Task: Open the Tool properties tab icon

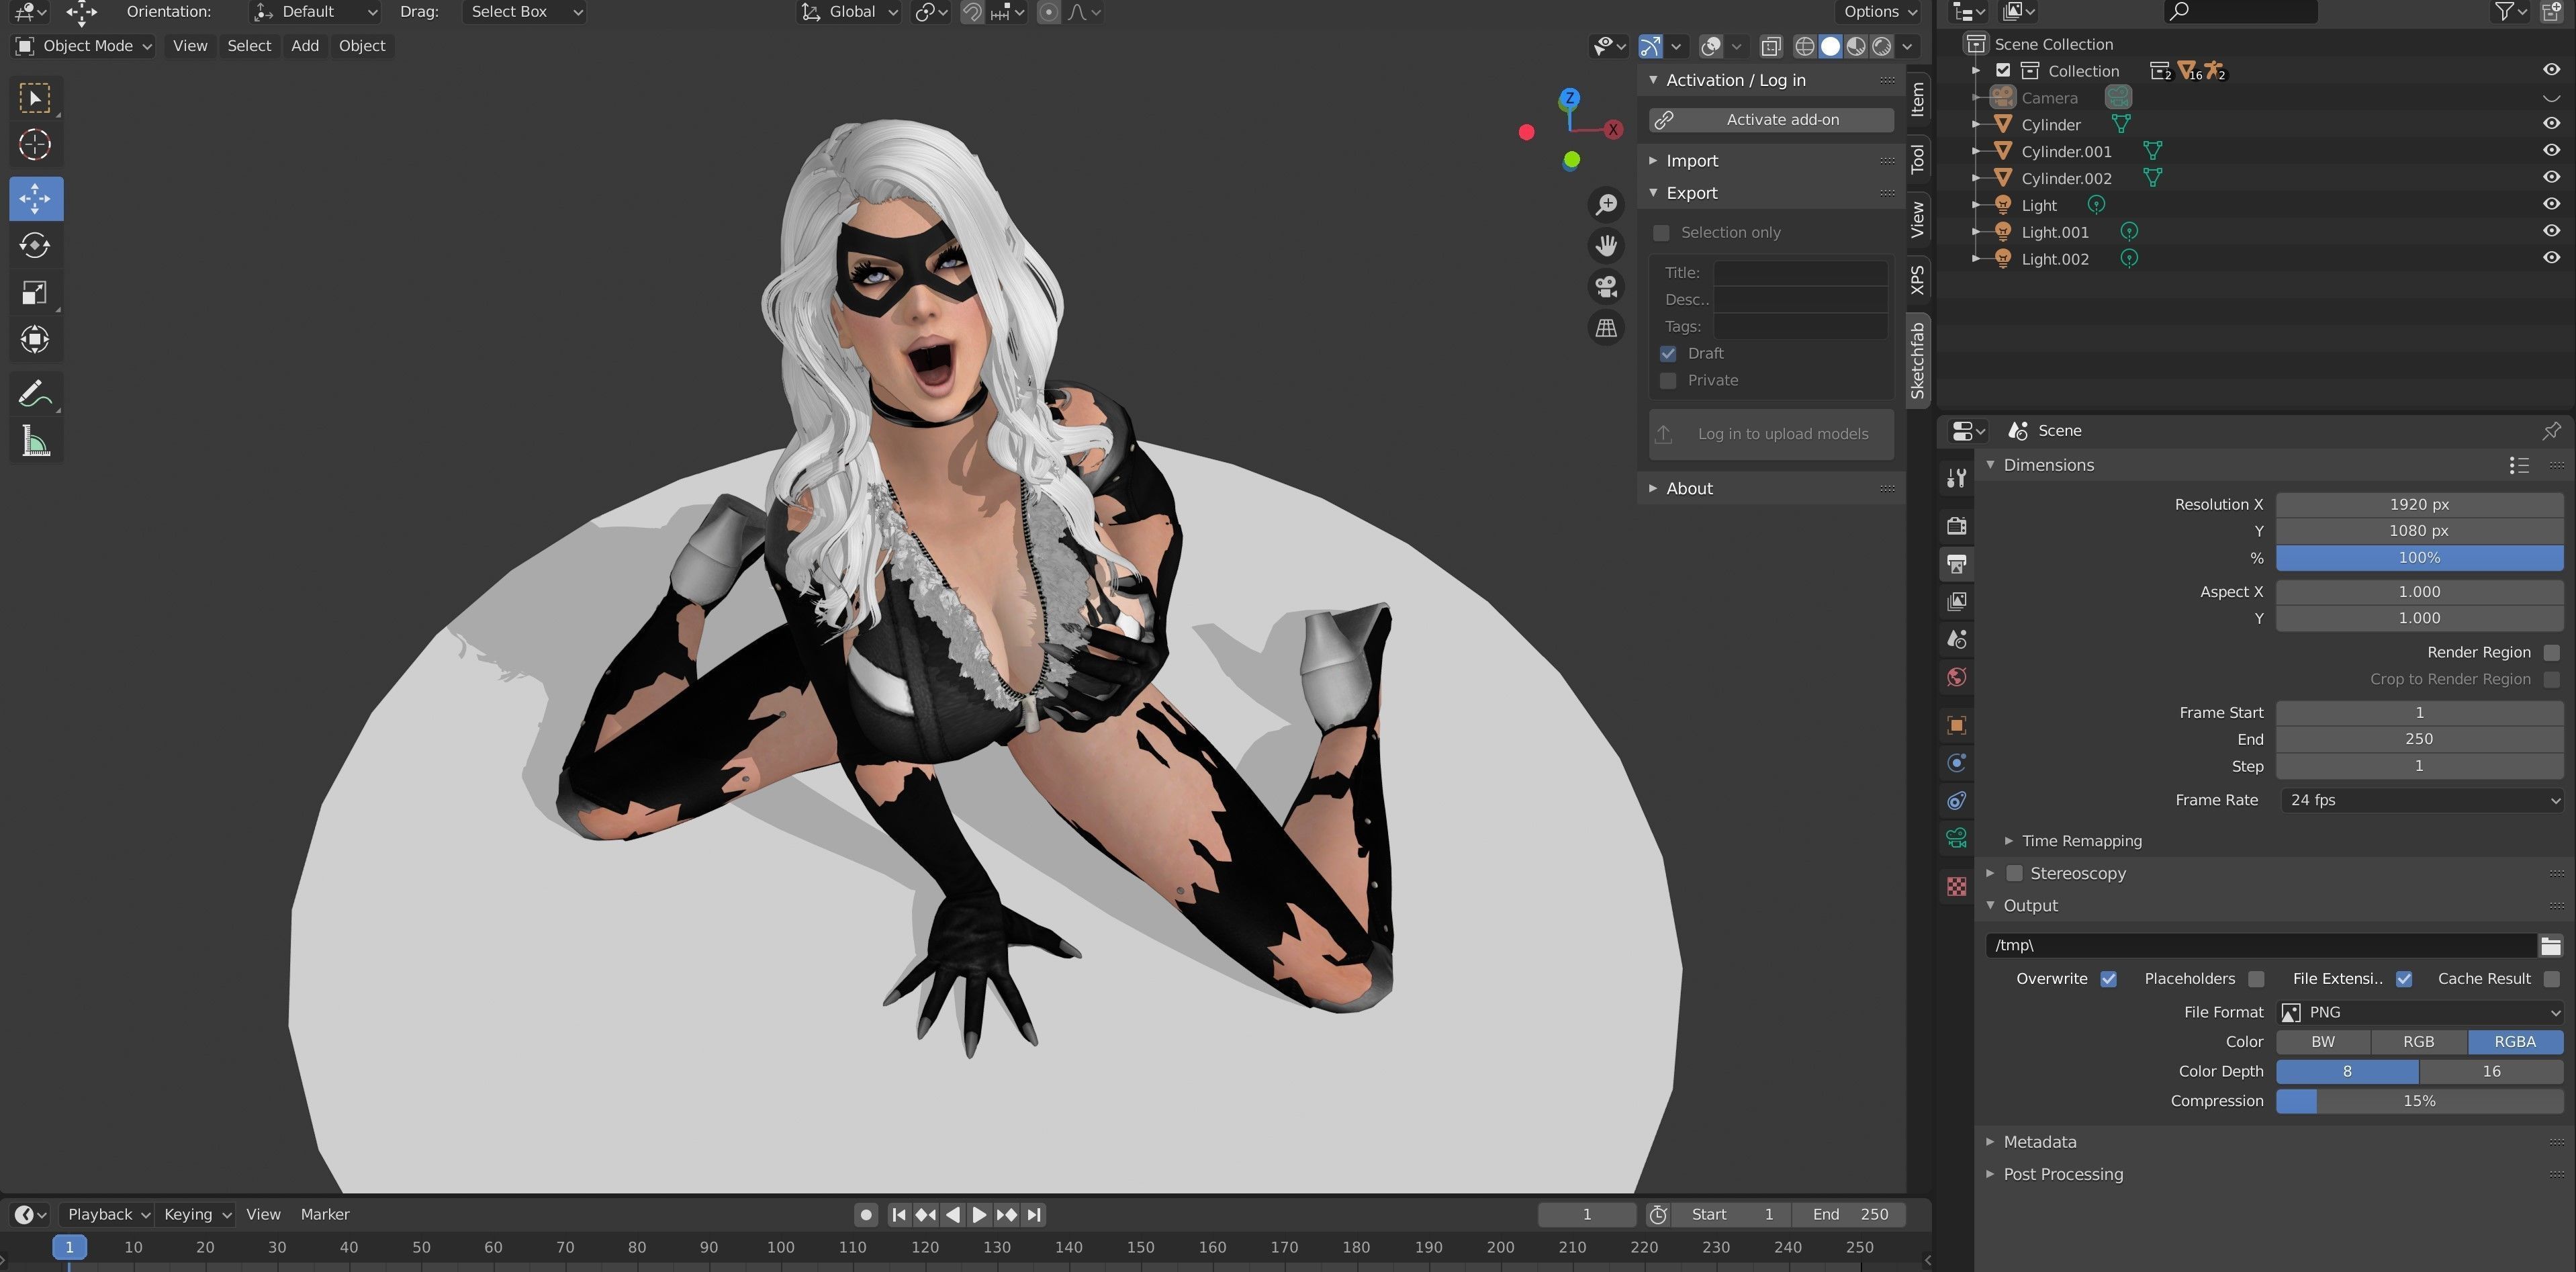Action: (1957, 479)
